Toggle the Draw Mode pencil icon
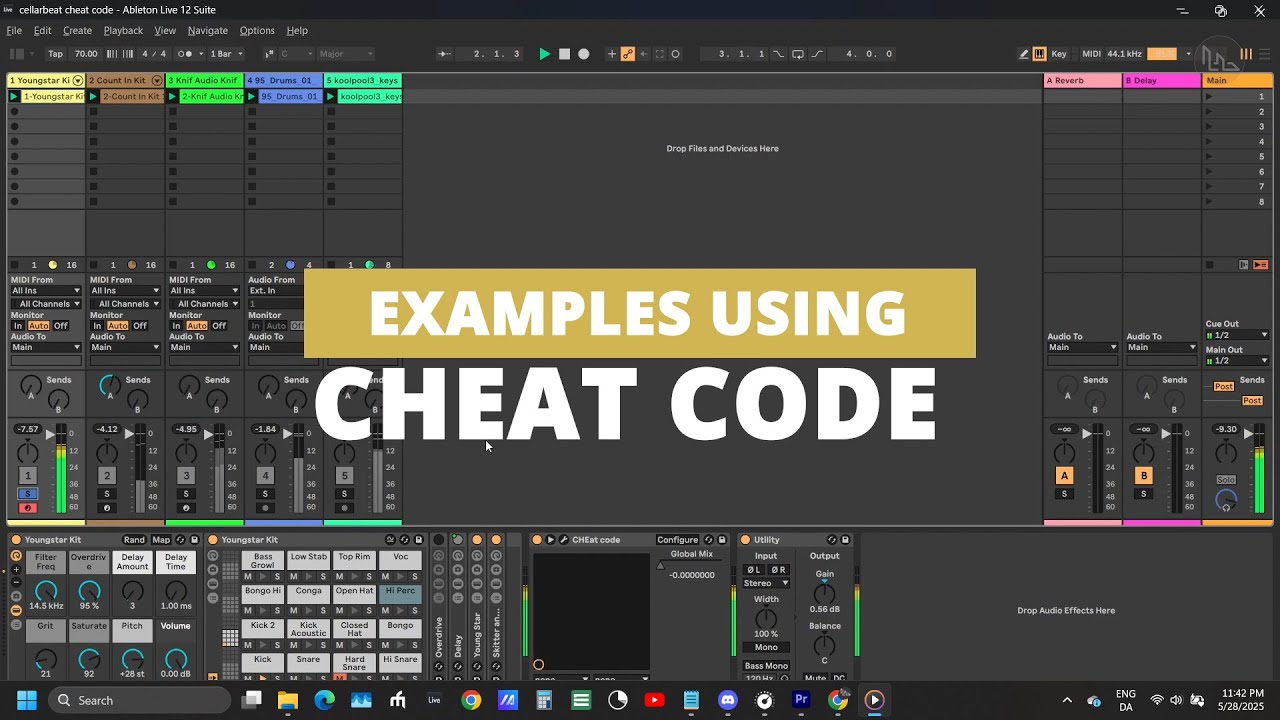Image resolution: width=1280 pixels, height=720 pixels. [1024, 54]
